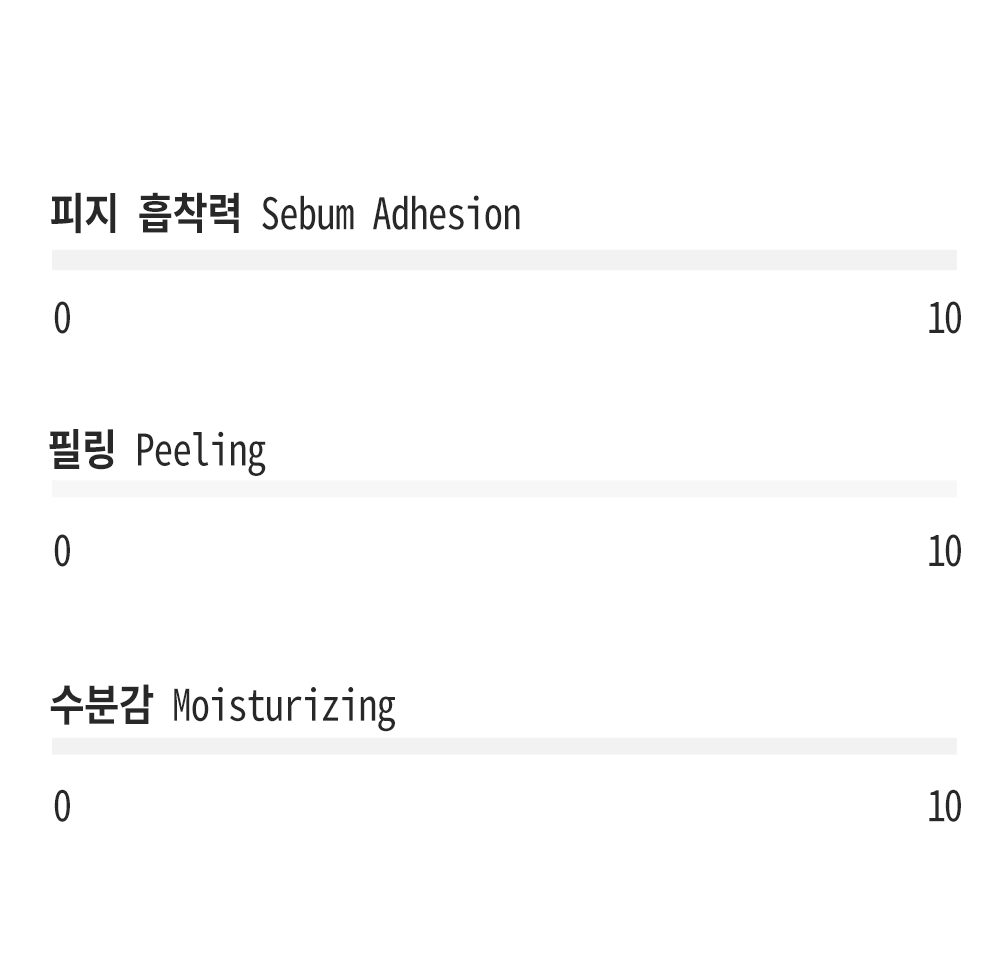The width and height of the screenshot is (1000, 970).
Task: Click the middle of the Sebum Adhesion bar
Action: point(504,260)
